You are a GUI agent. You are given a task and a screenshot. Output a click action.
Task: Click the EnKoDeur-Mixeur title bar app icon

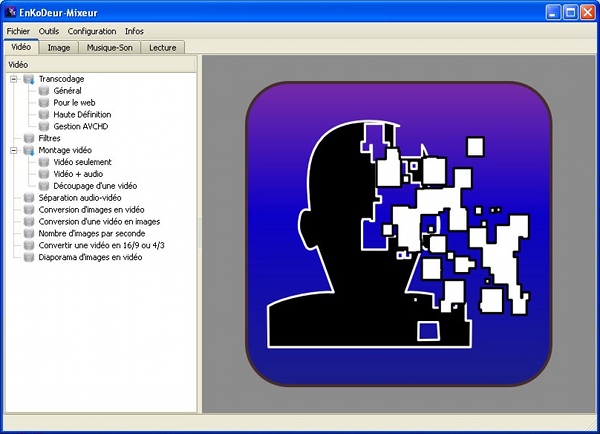click(10, 12)
